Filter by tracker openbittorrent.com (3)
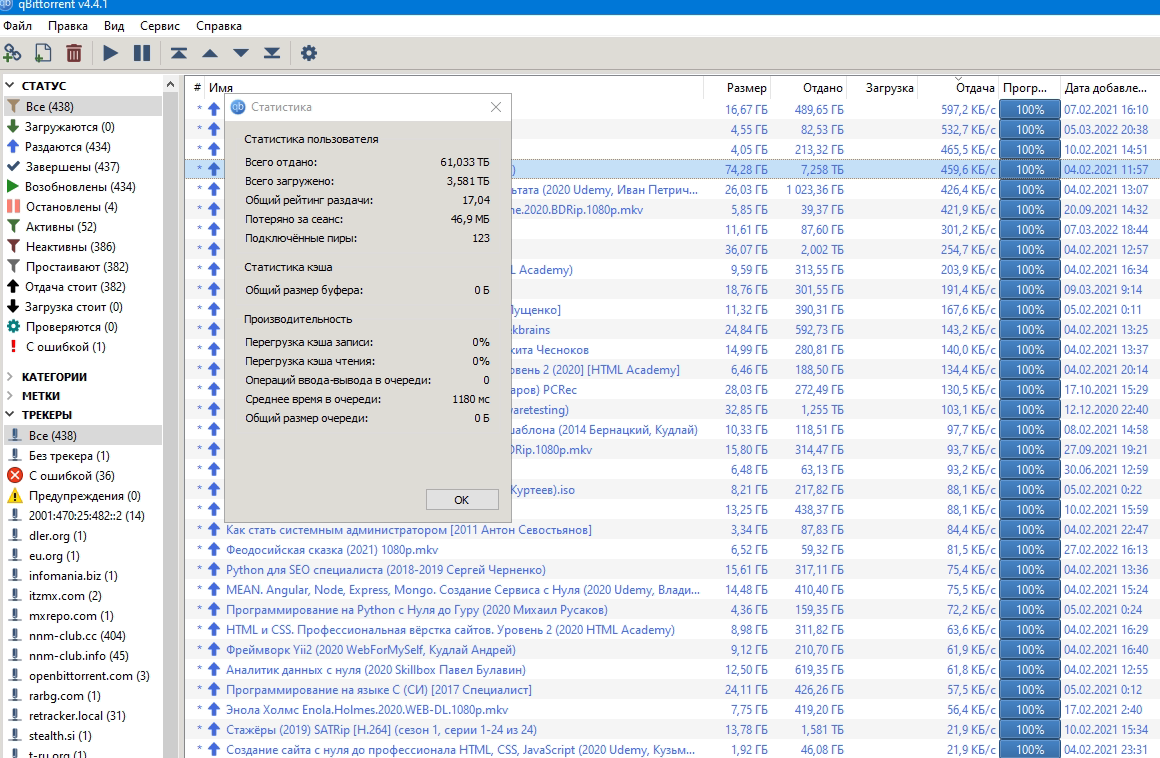 click(83, 675)
